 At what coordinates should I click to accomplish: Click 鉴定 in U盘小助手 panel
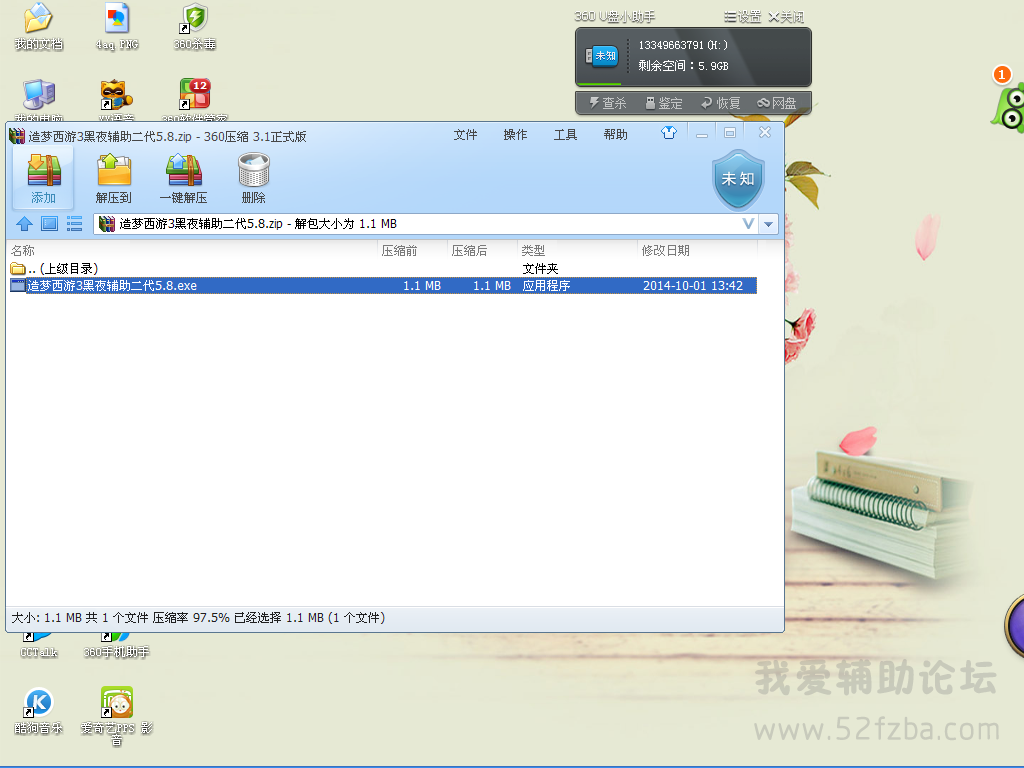coord(664,103)
